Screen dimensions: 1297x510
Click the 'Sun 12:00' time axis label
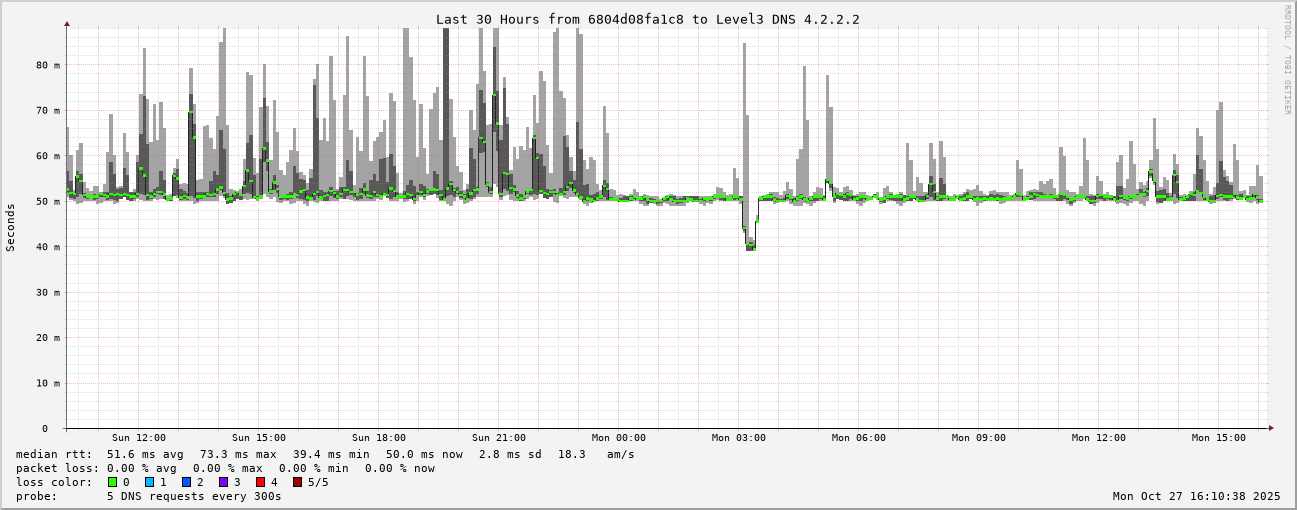(x=139, y=438)
